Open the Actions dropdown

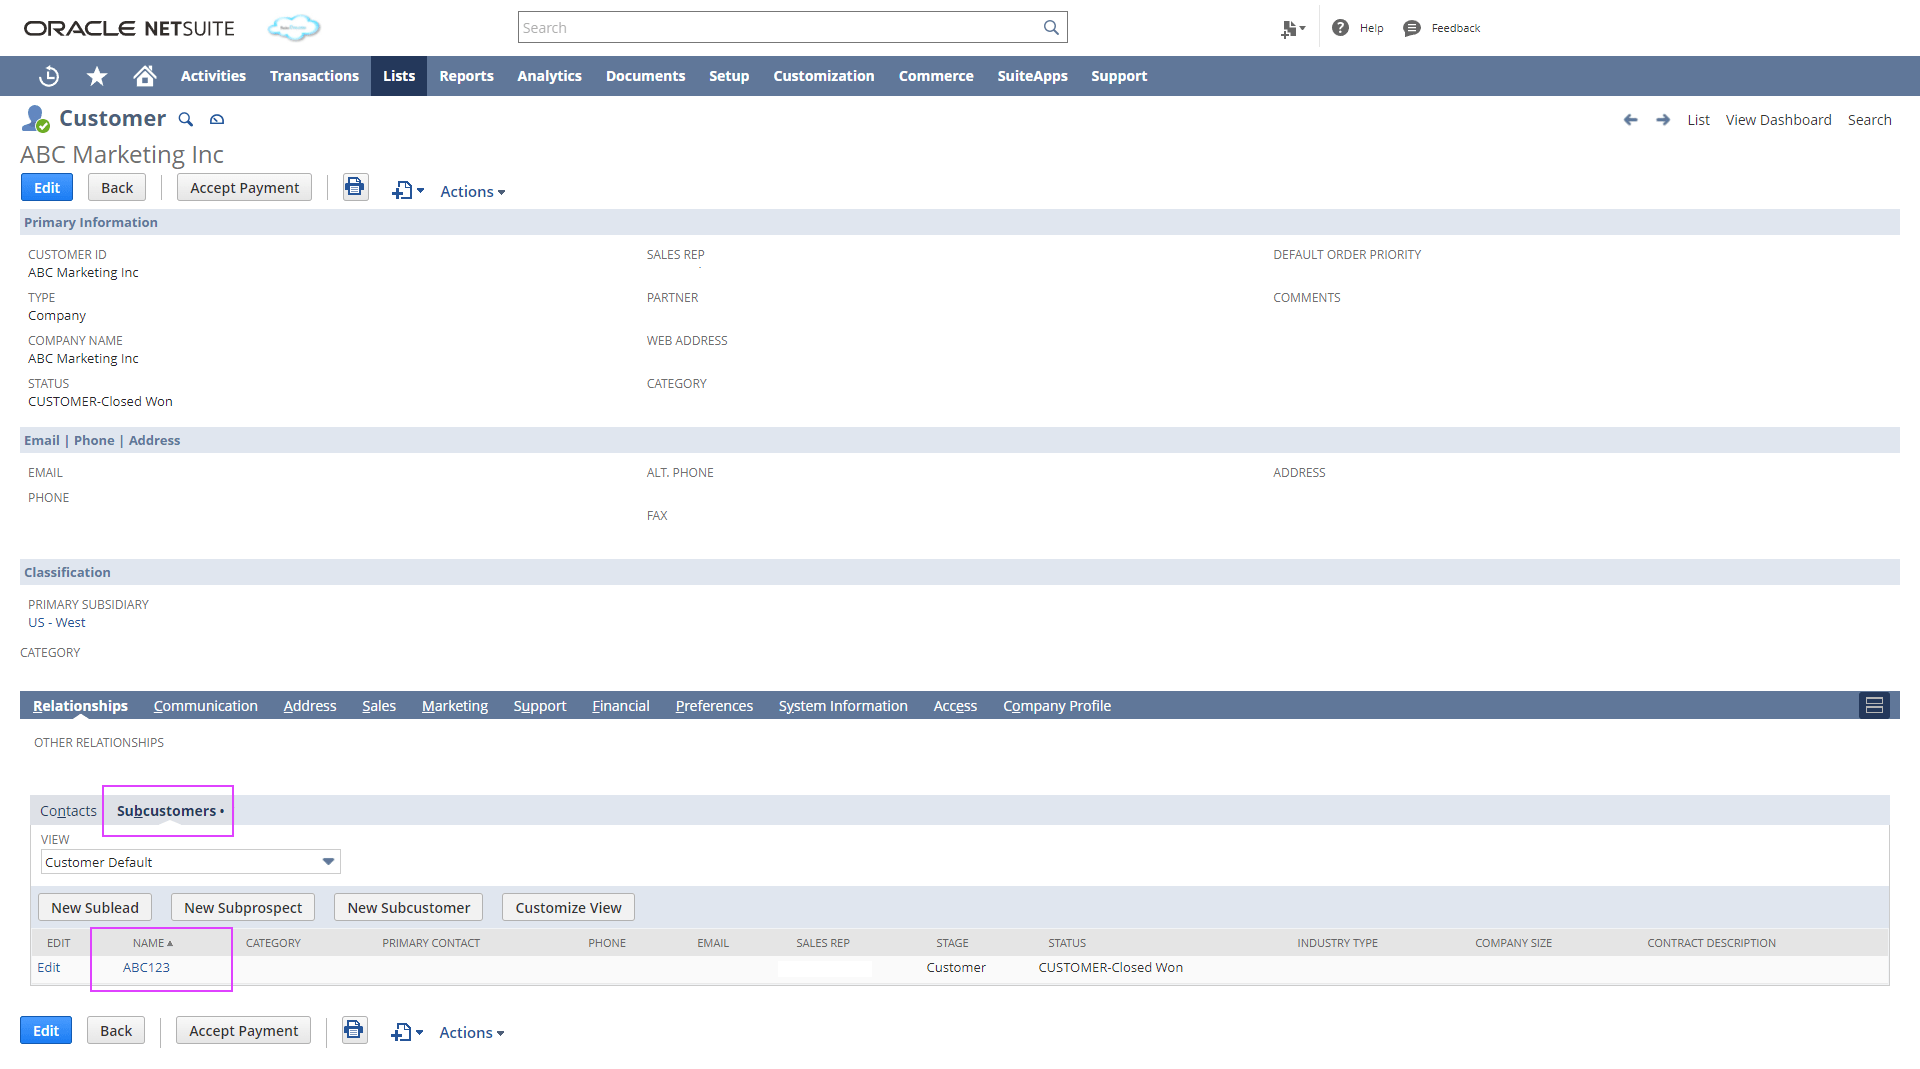(471, 191)
